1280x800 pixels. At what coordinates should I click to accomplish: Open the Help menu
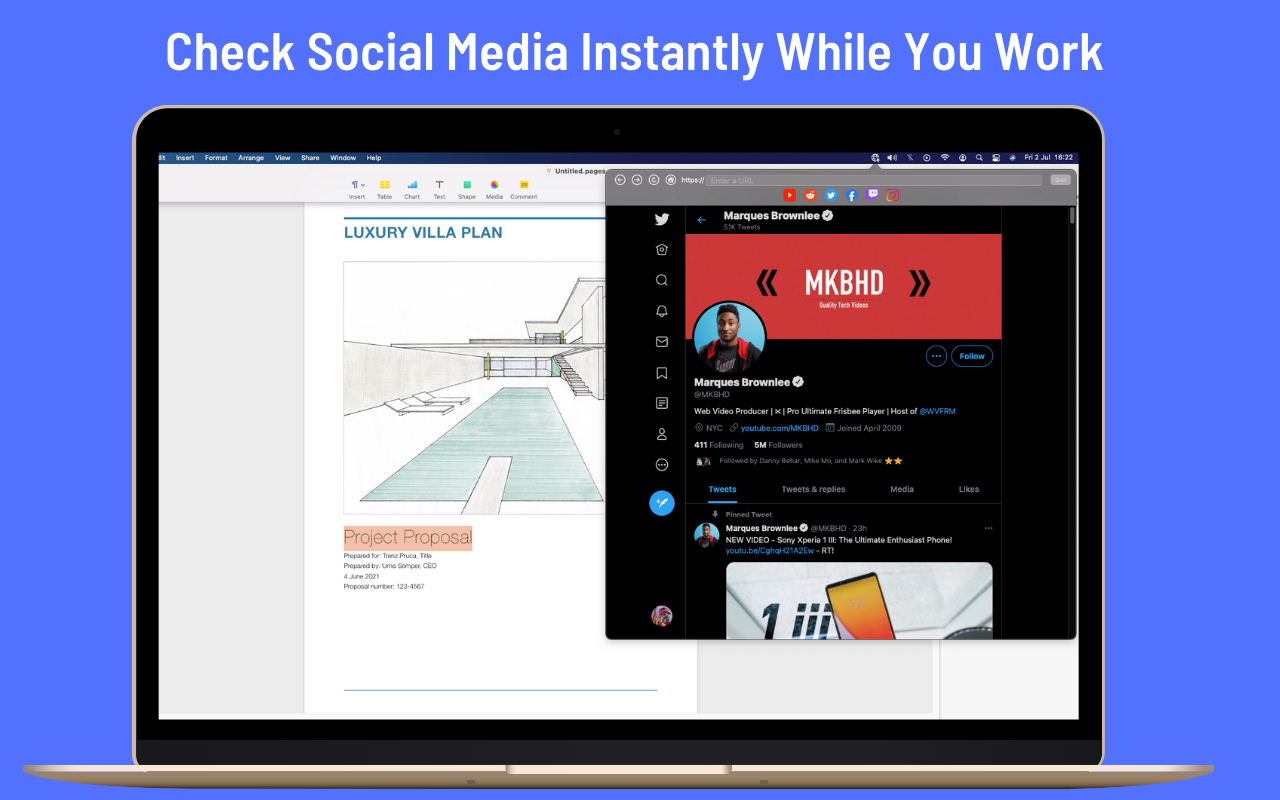pos(374,158)
